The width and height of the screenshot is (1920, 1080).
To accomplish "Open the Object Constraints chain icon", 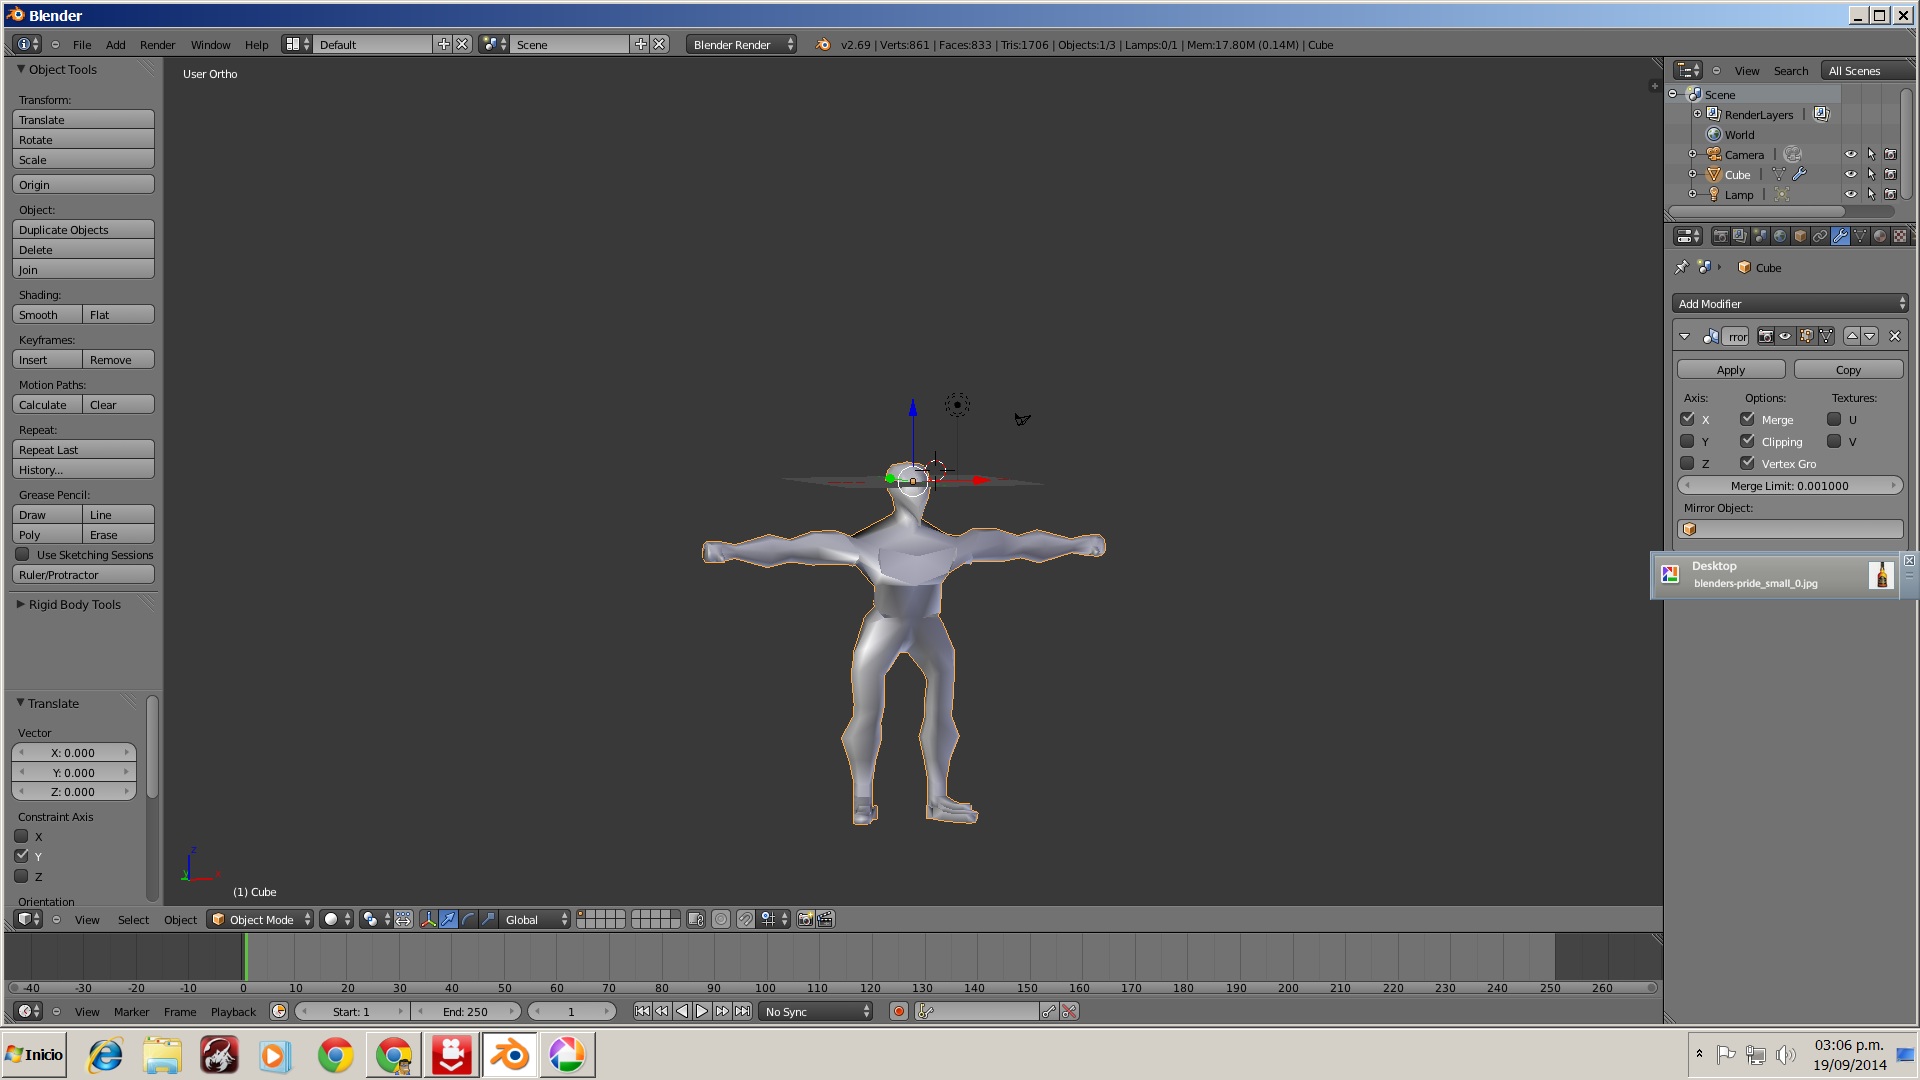I will coord(1820,237).
